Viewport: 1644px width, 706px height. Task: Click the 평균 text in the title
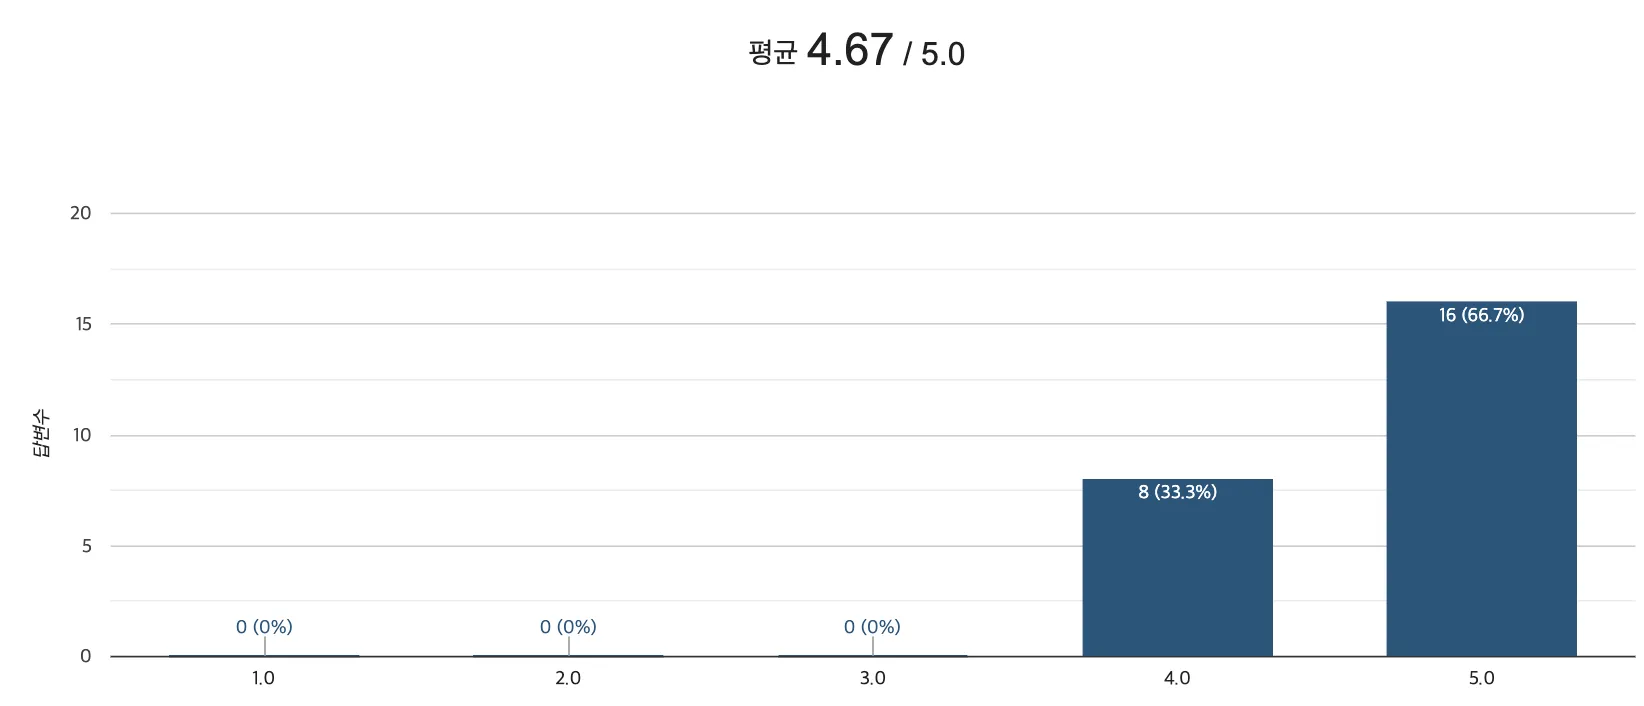(772, 53)
